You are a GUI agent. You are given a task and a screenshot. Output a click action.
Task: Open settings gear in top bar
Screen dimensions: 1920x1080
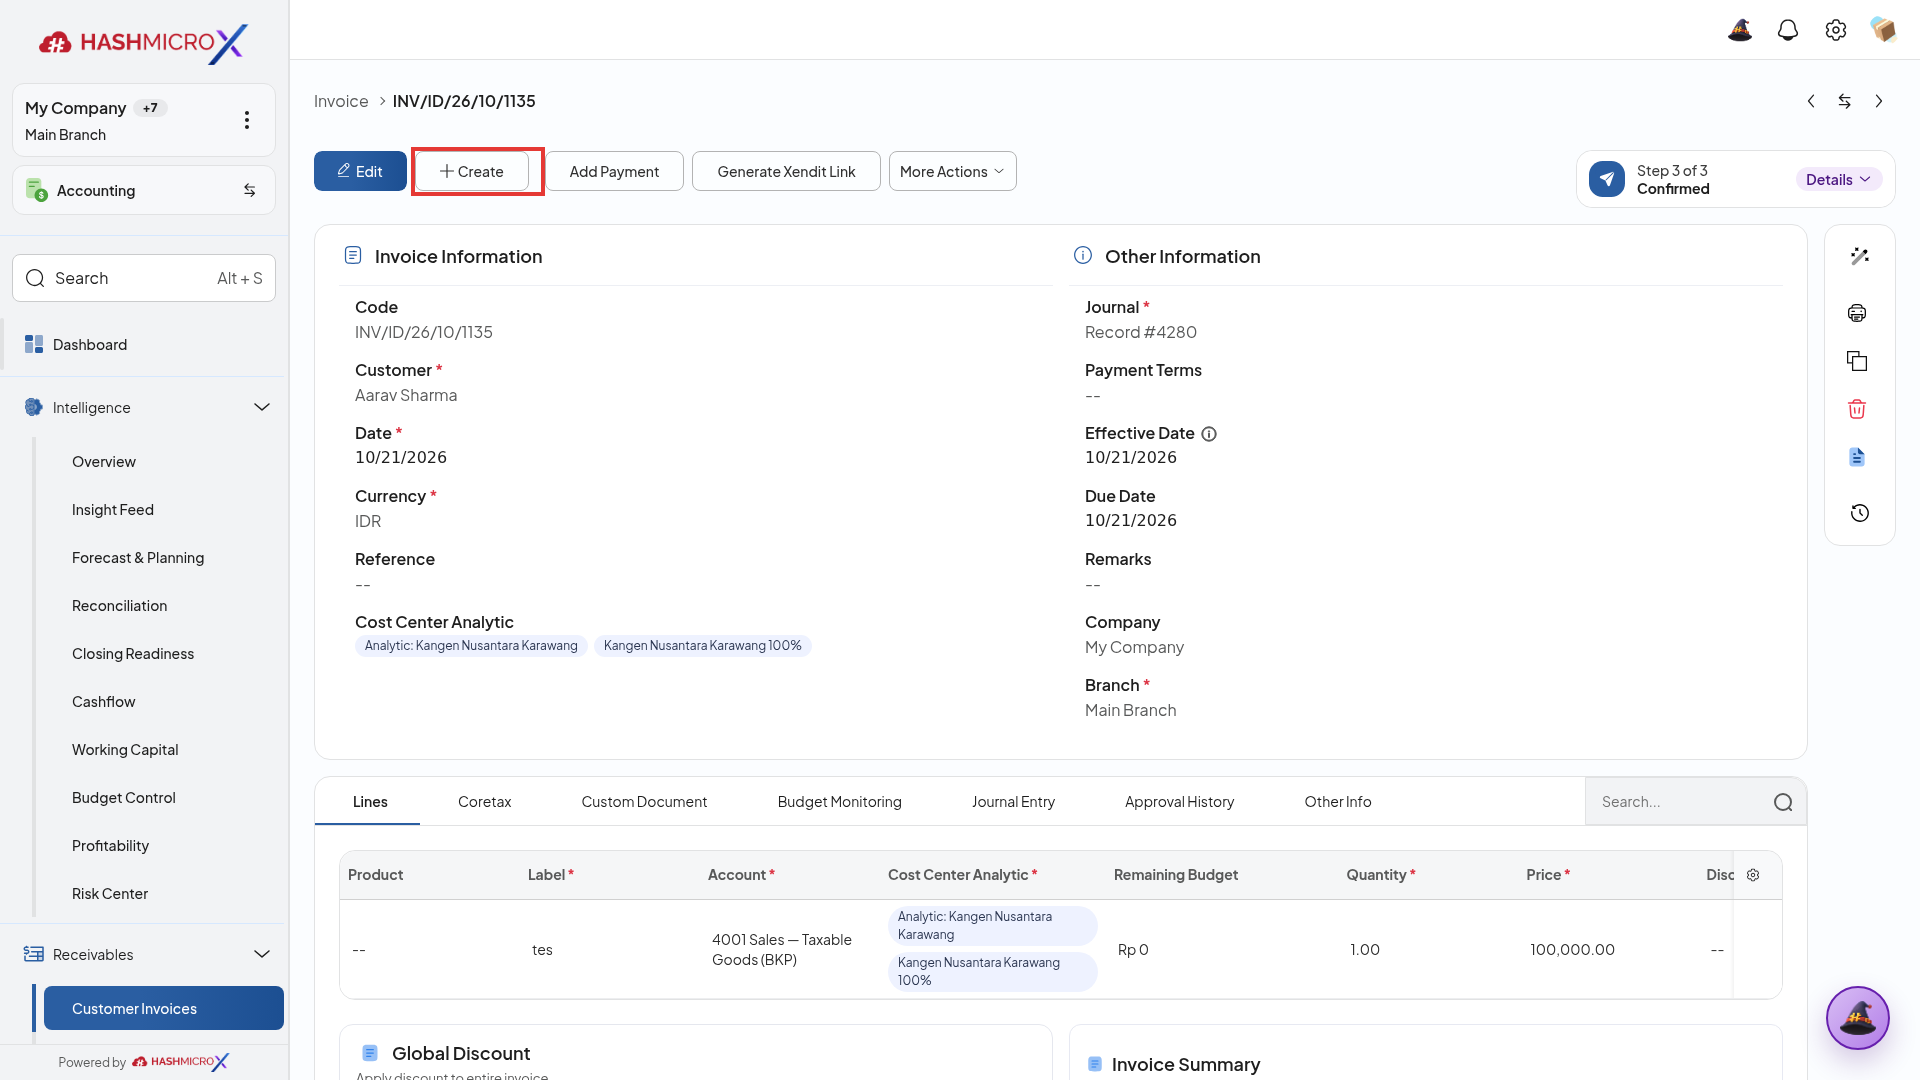point(1836,30)
